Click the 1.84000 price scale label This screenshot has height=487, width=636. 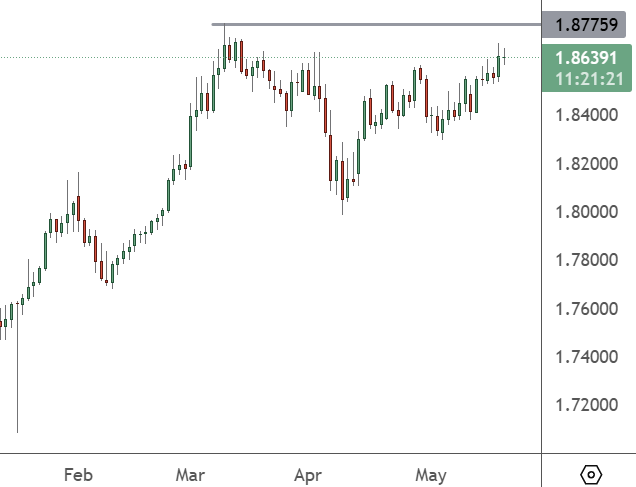pyautogui.click(x=585, y=116)
